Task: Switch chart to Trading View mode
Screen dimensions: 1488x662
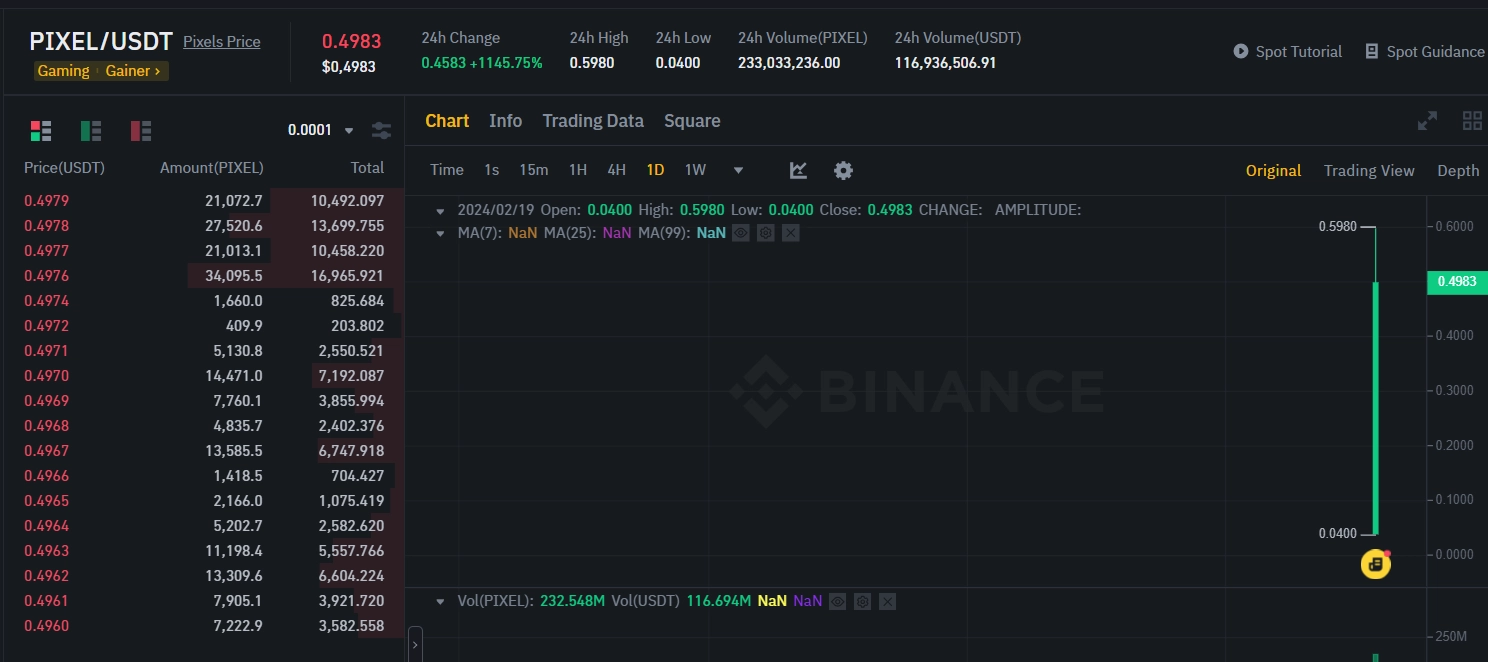Action: (1369, 170)
